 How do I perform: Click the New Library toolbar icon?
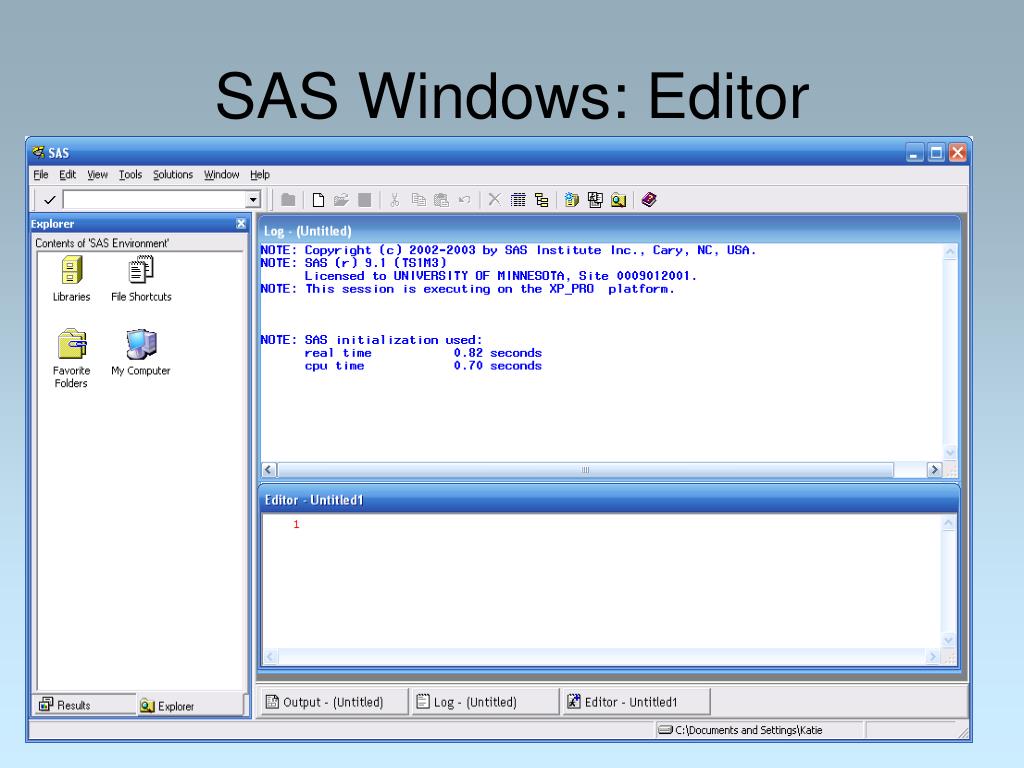click(571, 200)
